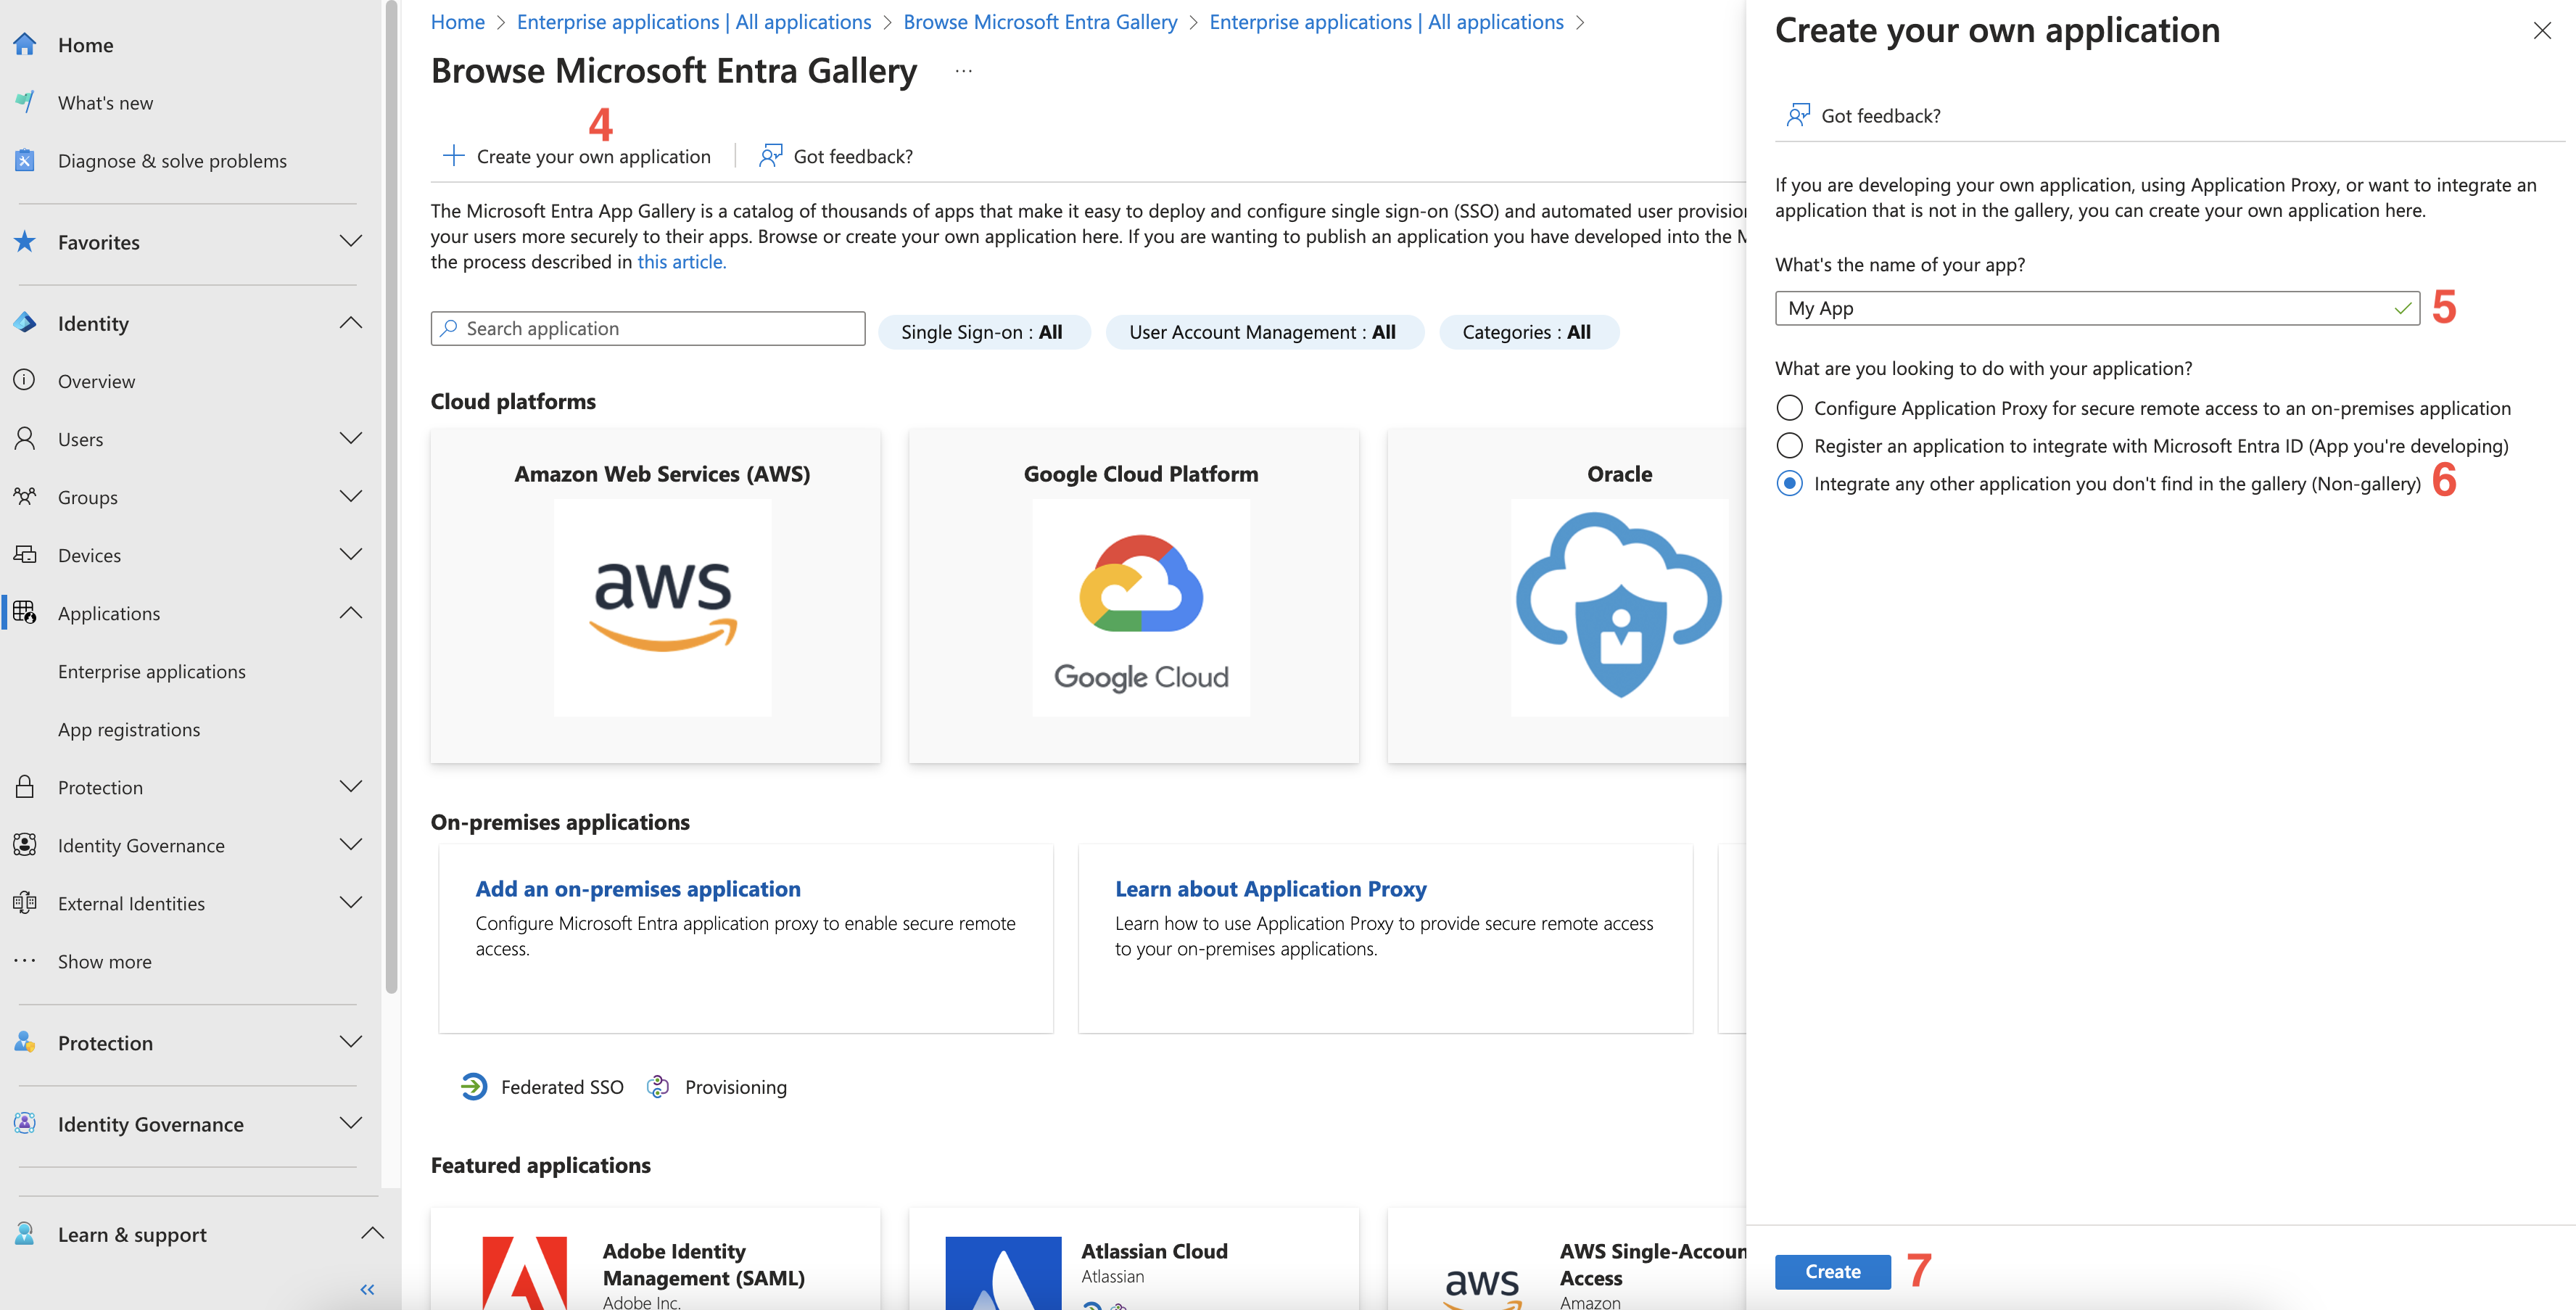Click the Home house icon in sidebar
2576x1310 pixels.
click(25, 45)
